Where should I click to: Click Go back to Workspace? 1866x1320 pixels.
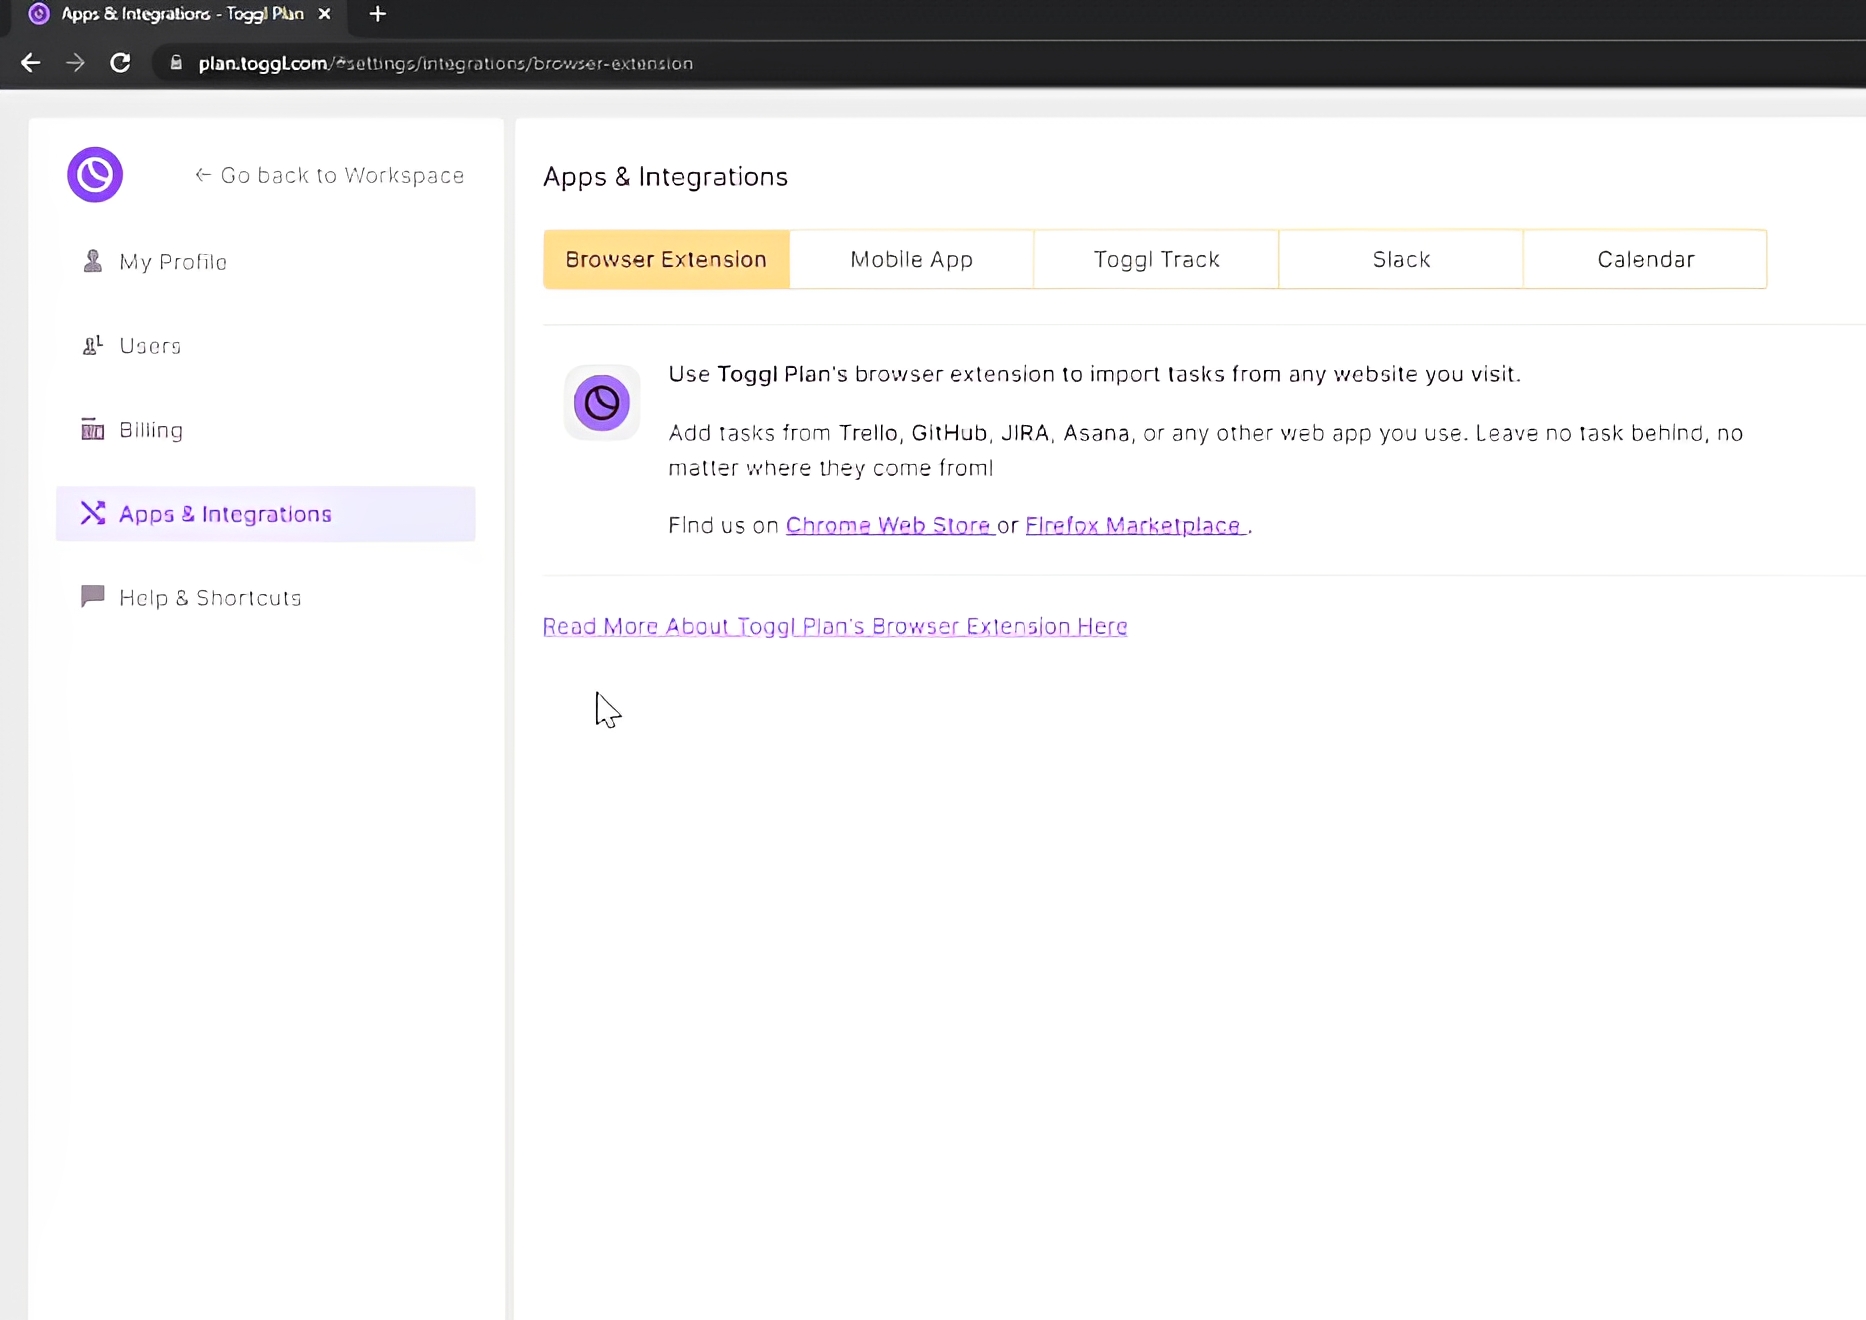(329, 175)
